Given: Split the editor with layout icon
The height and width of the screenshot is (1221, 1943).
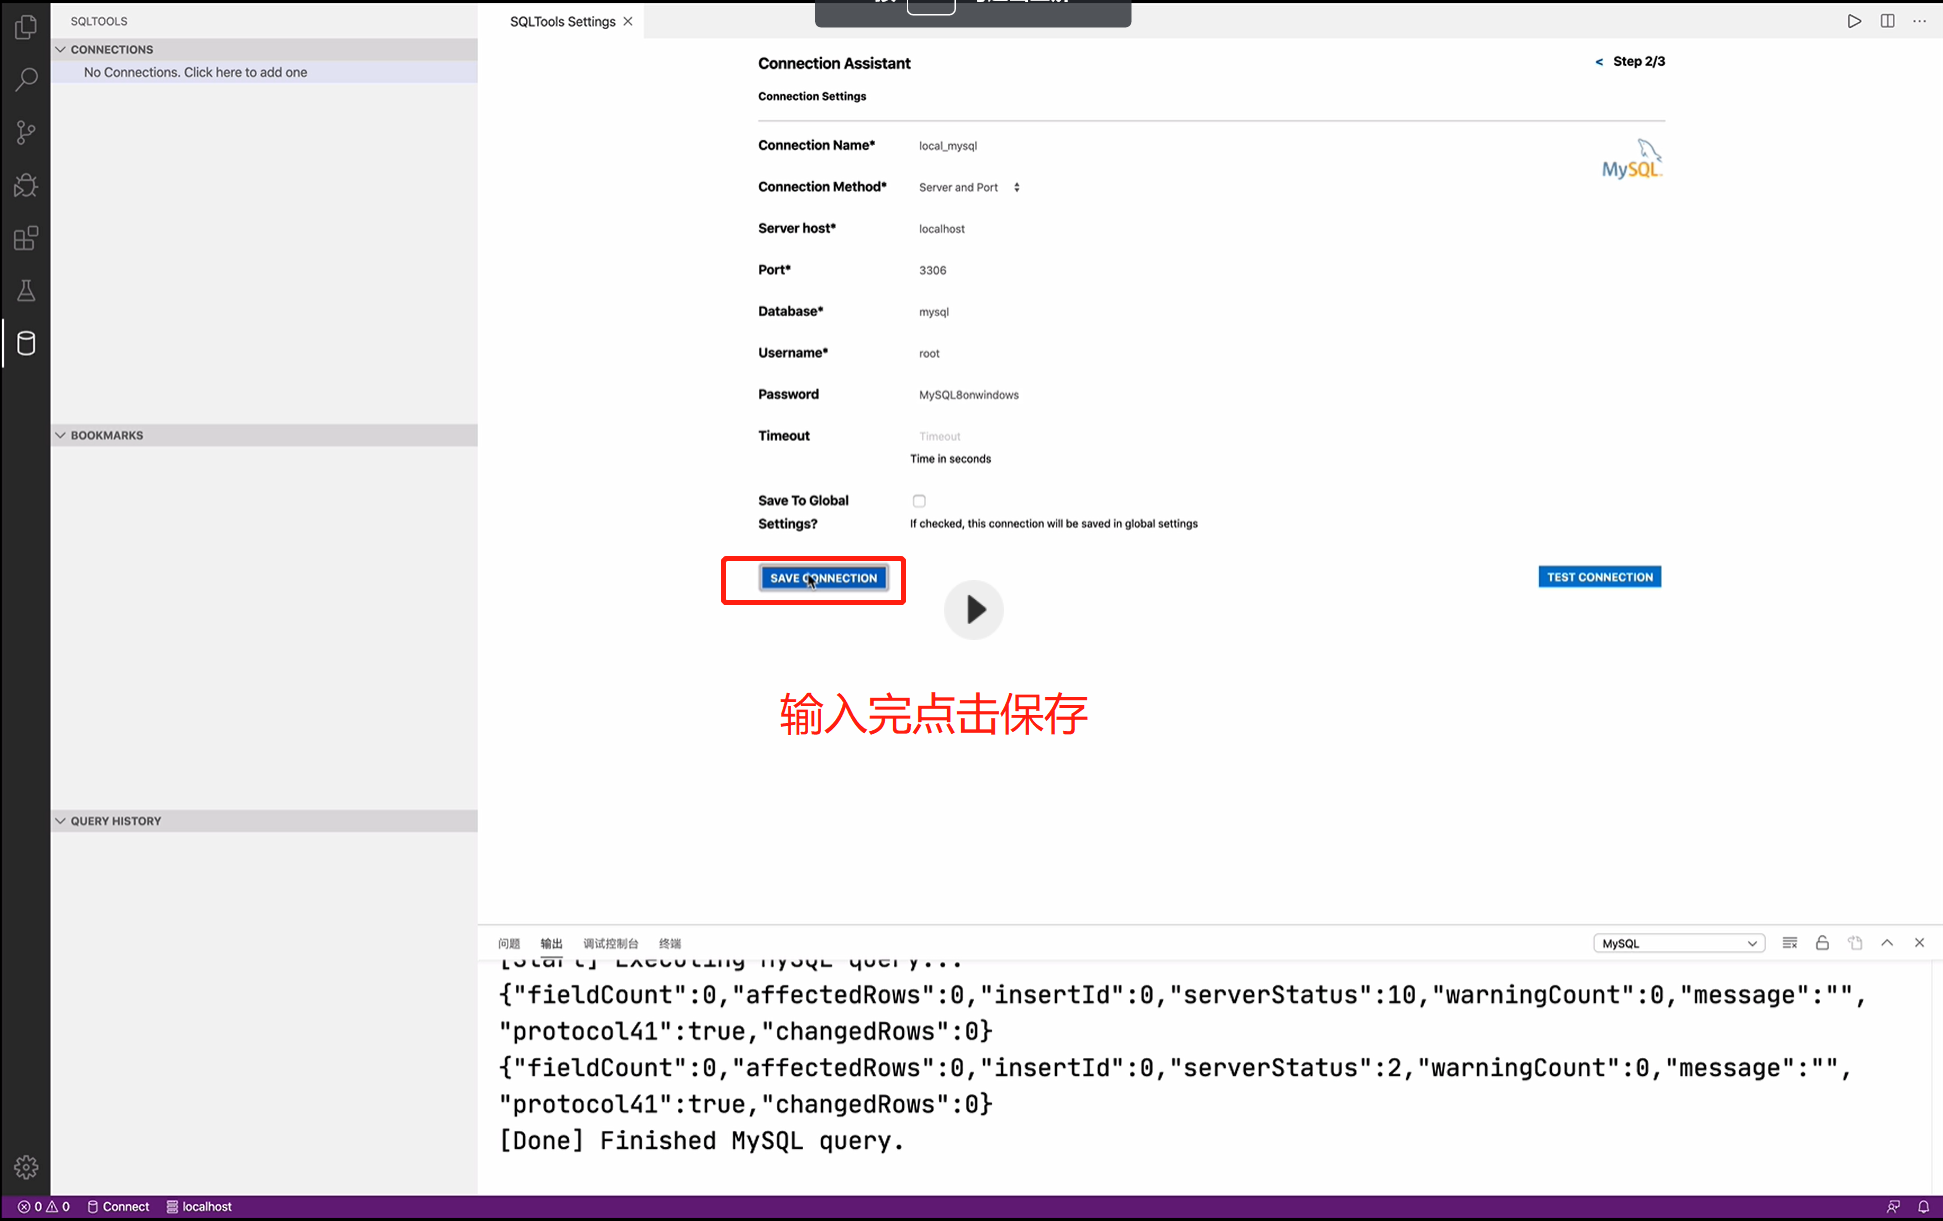Looking at the screenshot, I should click(x=1887, y=21).
